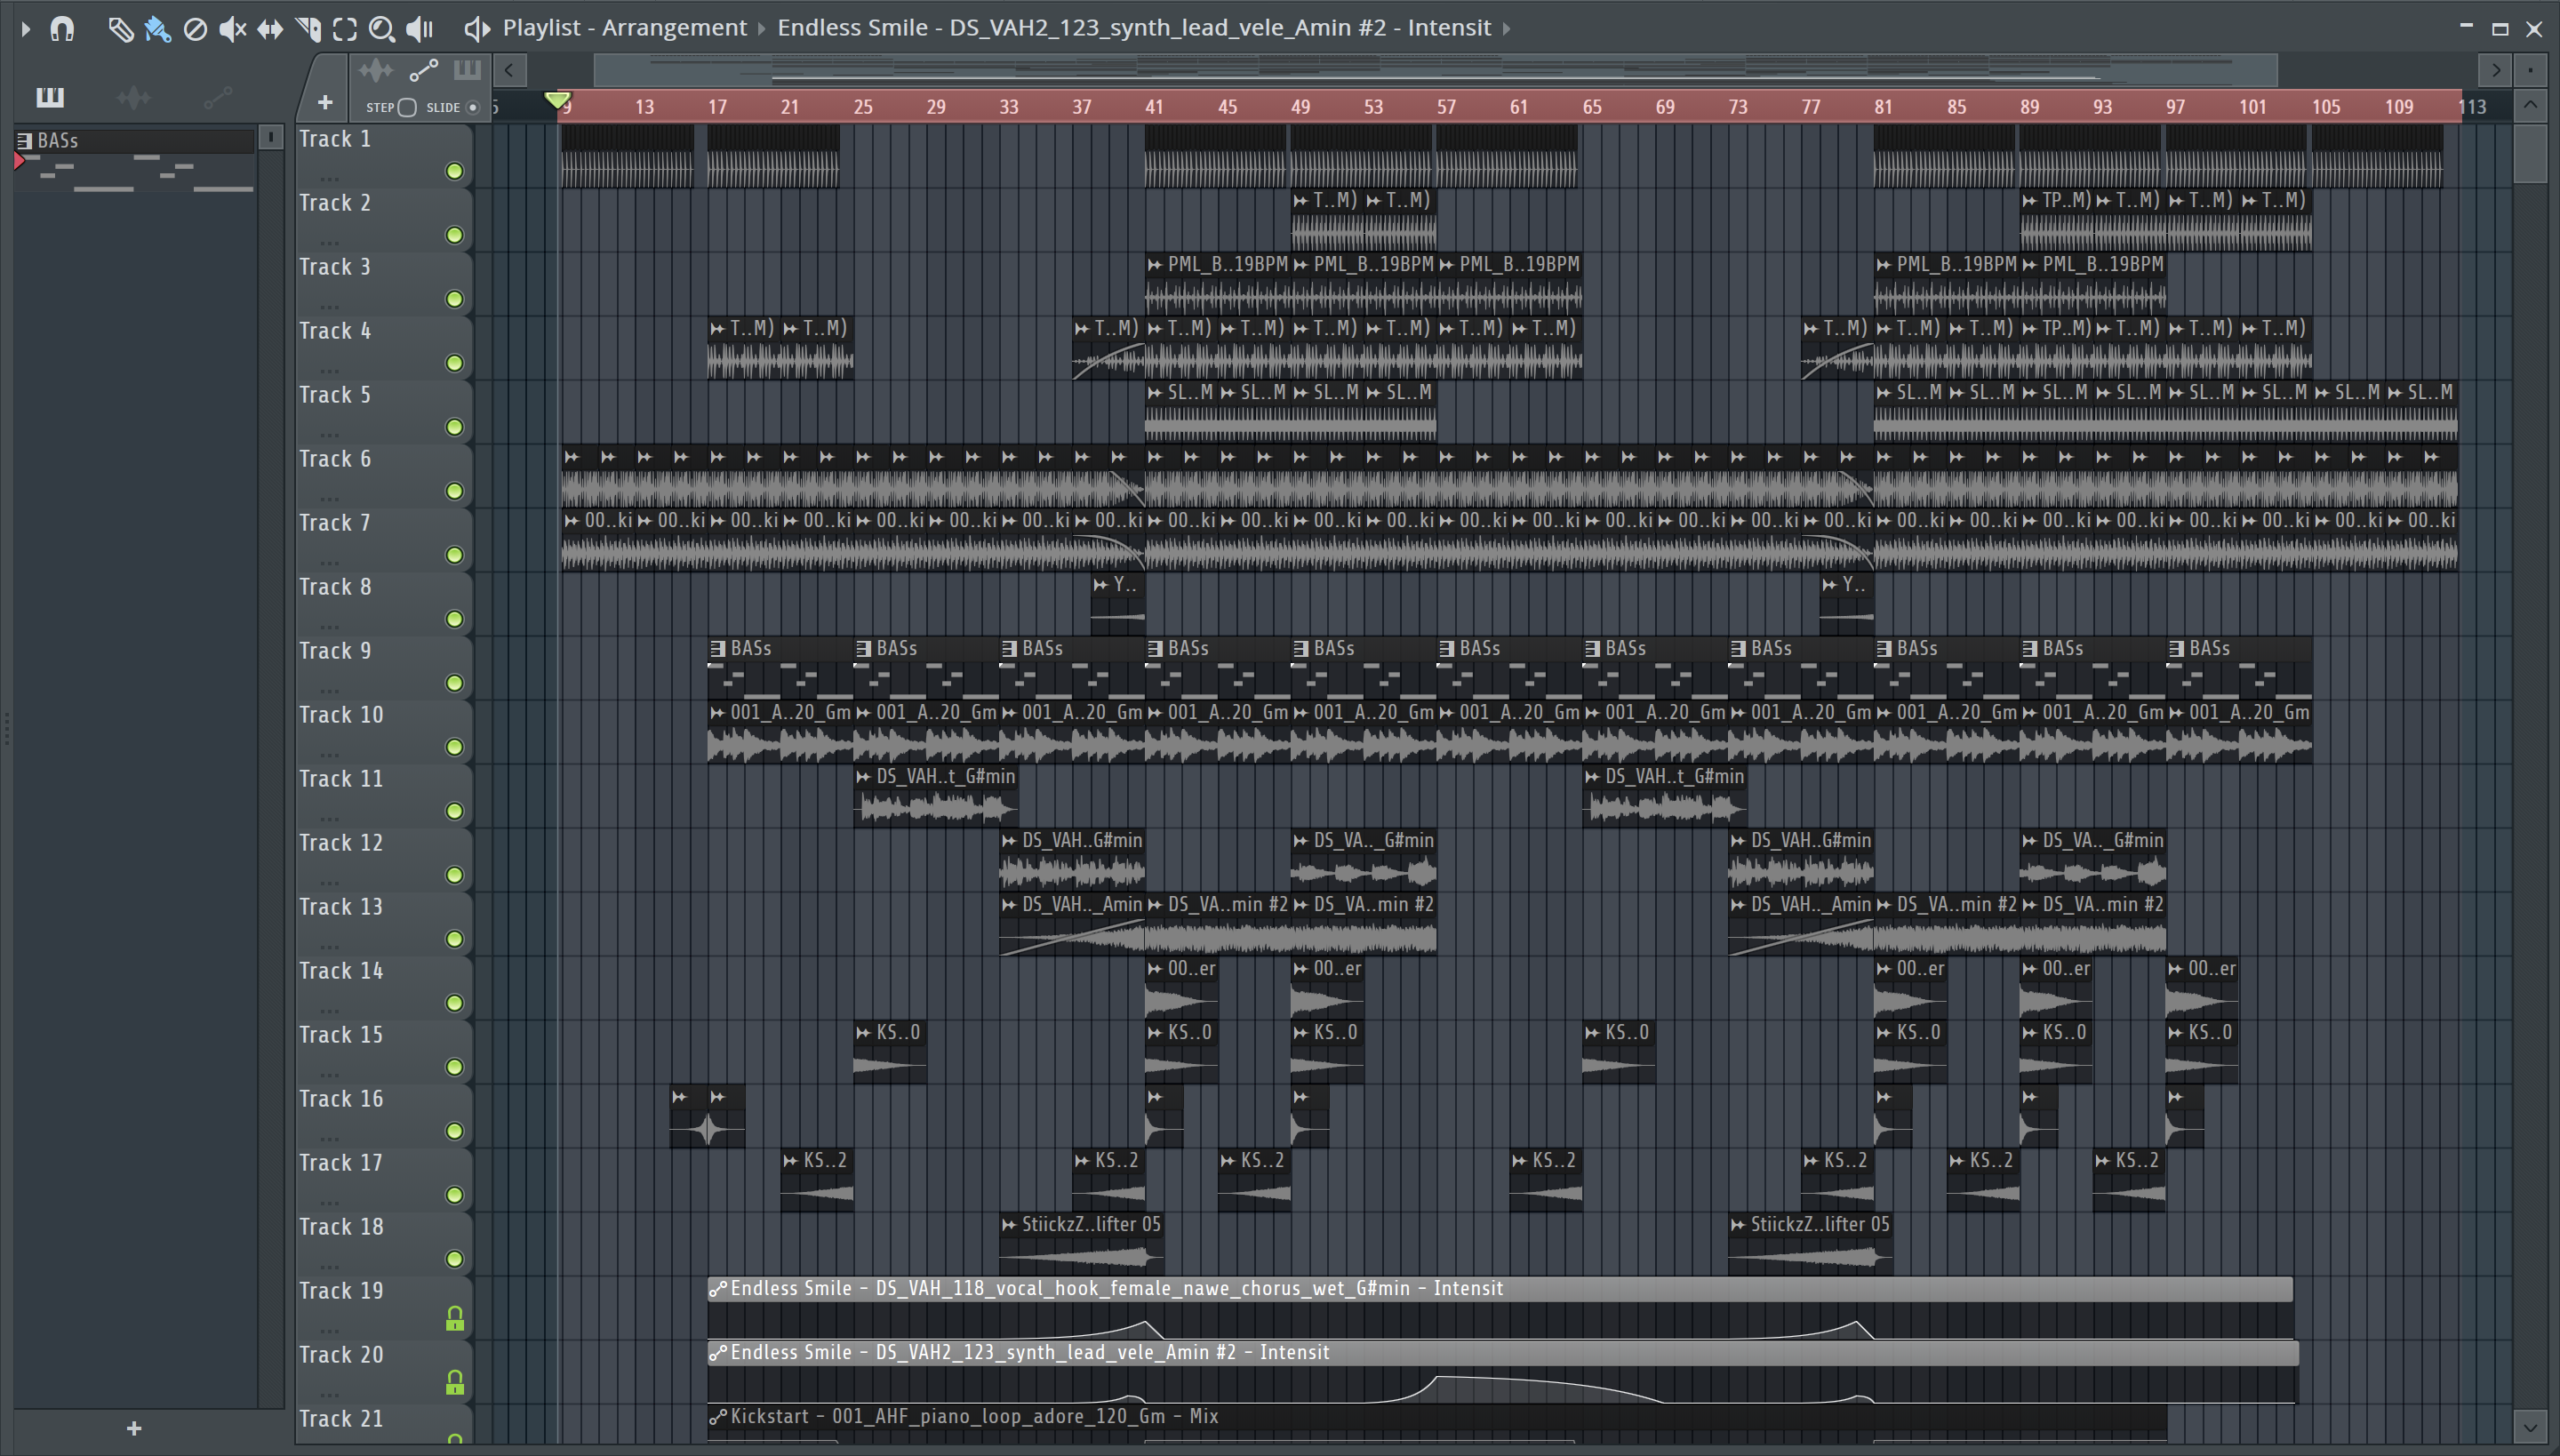Open the picker panel options dropdown
This screenshot has height=1456, width=2560.
point(270,137)
